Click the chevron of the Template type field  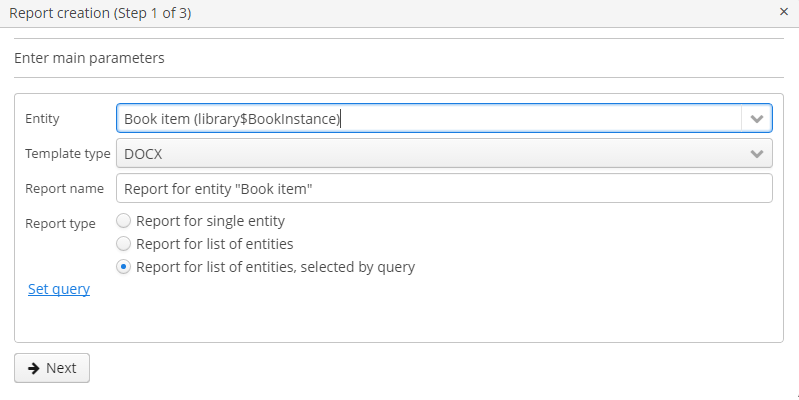(757, 153)
